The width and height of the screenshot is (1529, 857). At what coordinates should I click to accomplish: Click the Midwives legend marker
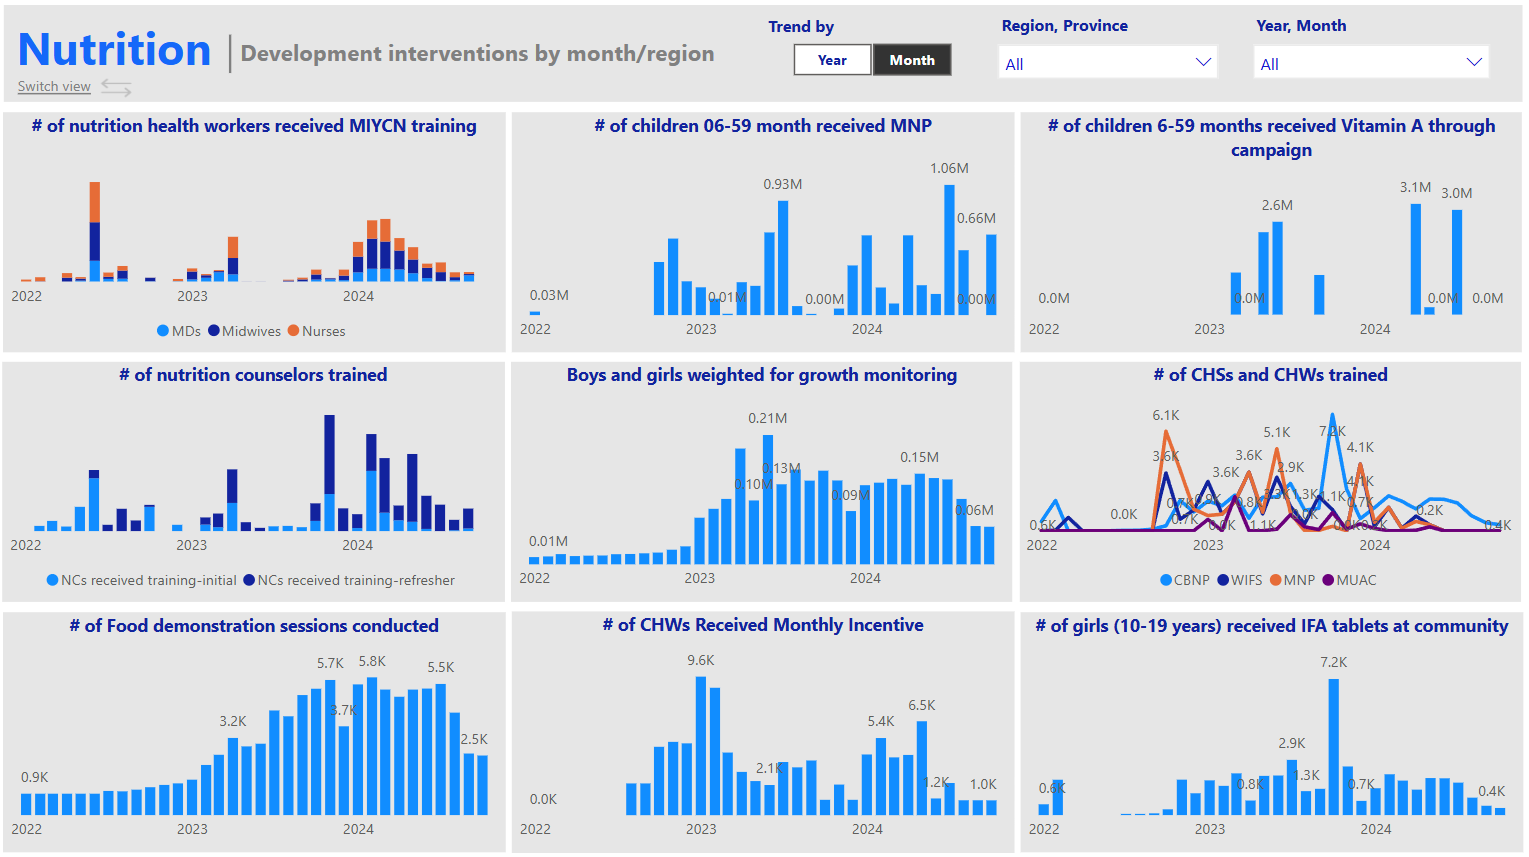pyautogui.click(x=214, y=331)
